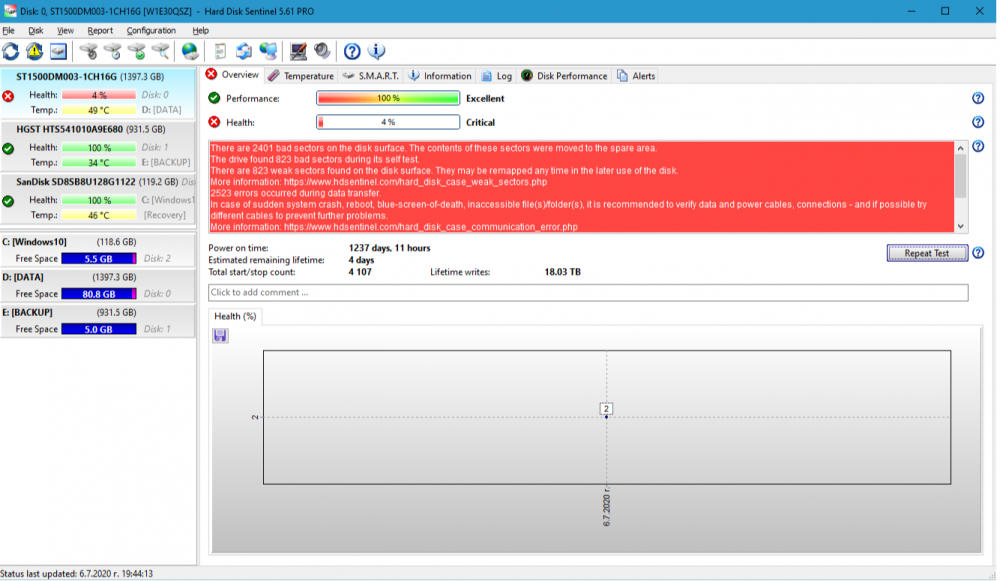
Task: Click the red critical icon beside Health label
Action: pyautogui.click(x=214, y=122)
